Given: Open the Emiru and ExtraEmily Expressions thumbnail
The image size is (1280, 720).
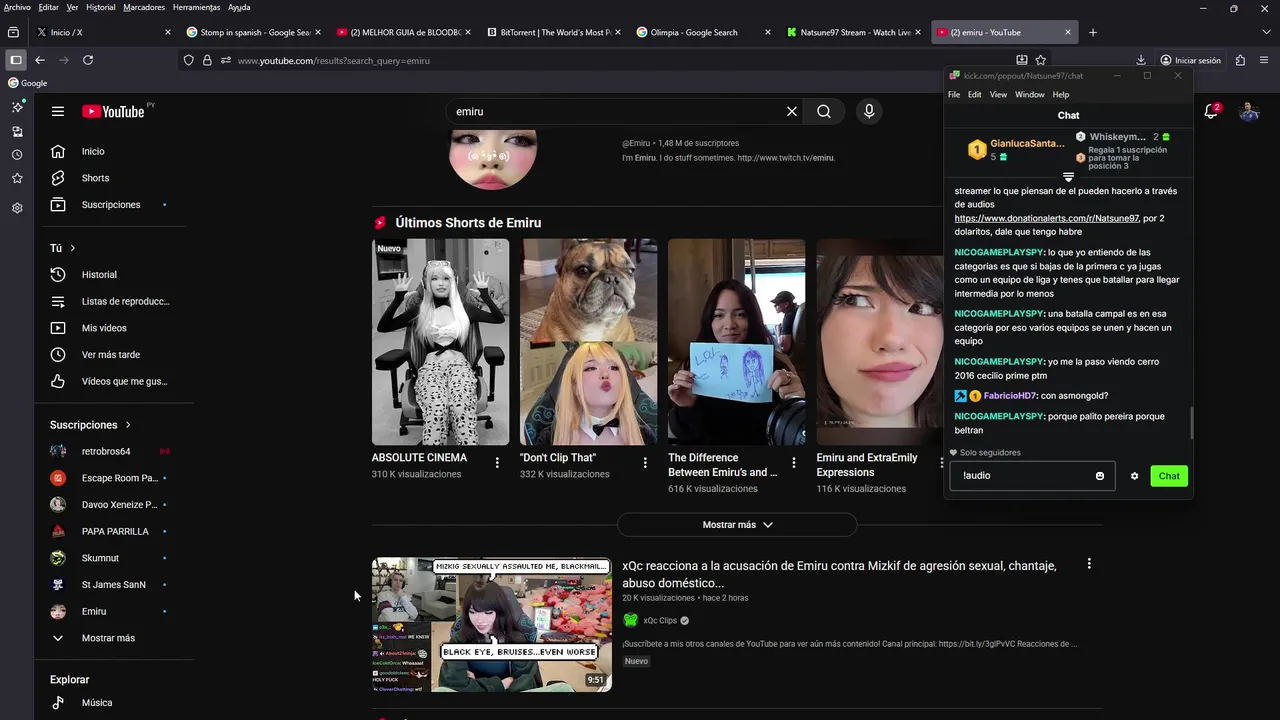Looking at the screenshot, I should point(880,342).
